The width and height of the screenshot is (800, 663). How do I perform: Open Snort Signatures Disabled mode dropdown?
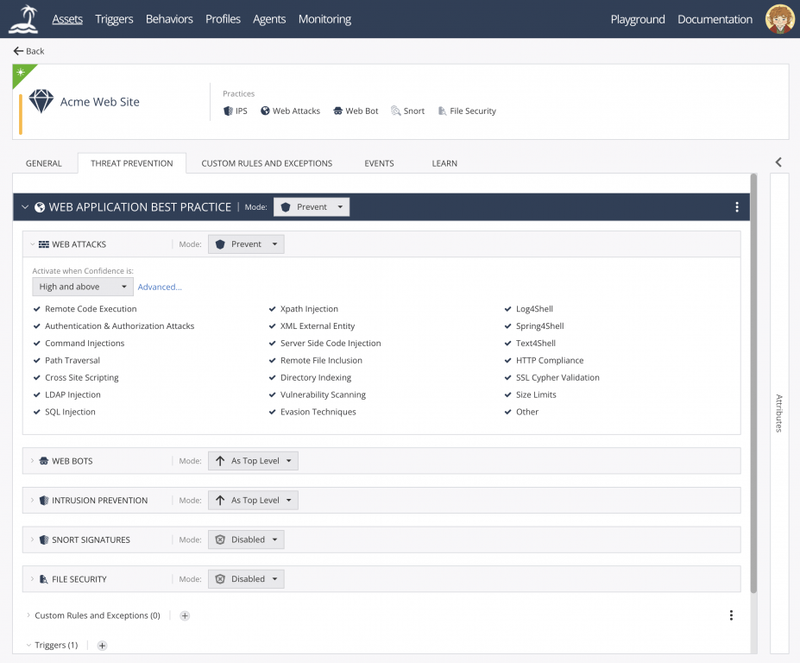pyautogui.click(x=246, y=539)
